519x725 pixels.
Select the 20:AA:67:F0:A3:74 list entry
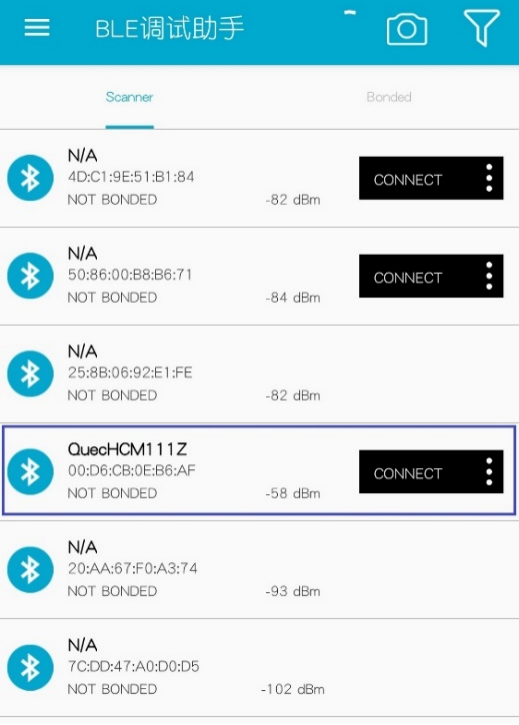point(260,570)
